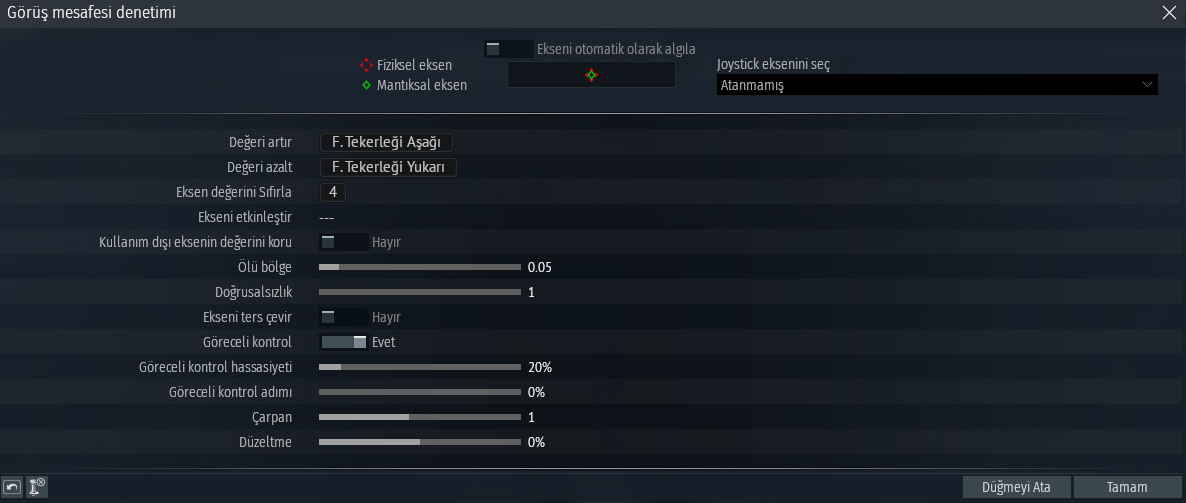Image resolution: width=1186 pixels, height=503 pixels.
Task: Click the Düzeltme slider
Action: [420, 442]
